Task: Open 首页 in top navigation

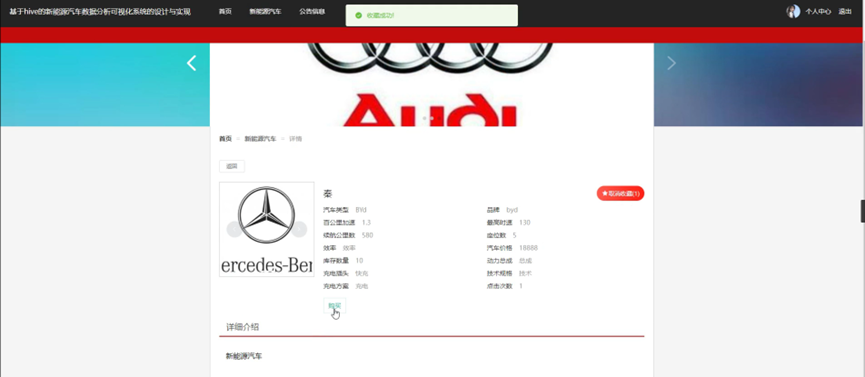Action: [225, 12]
